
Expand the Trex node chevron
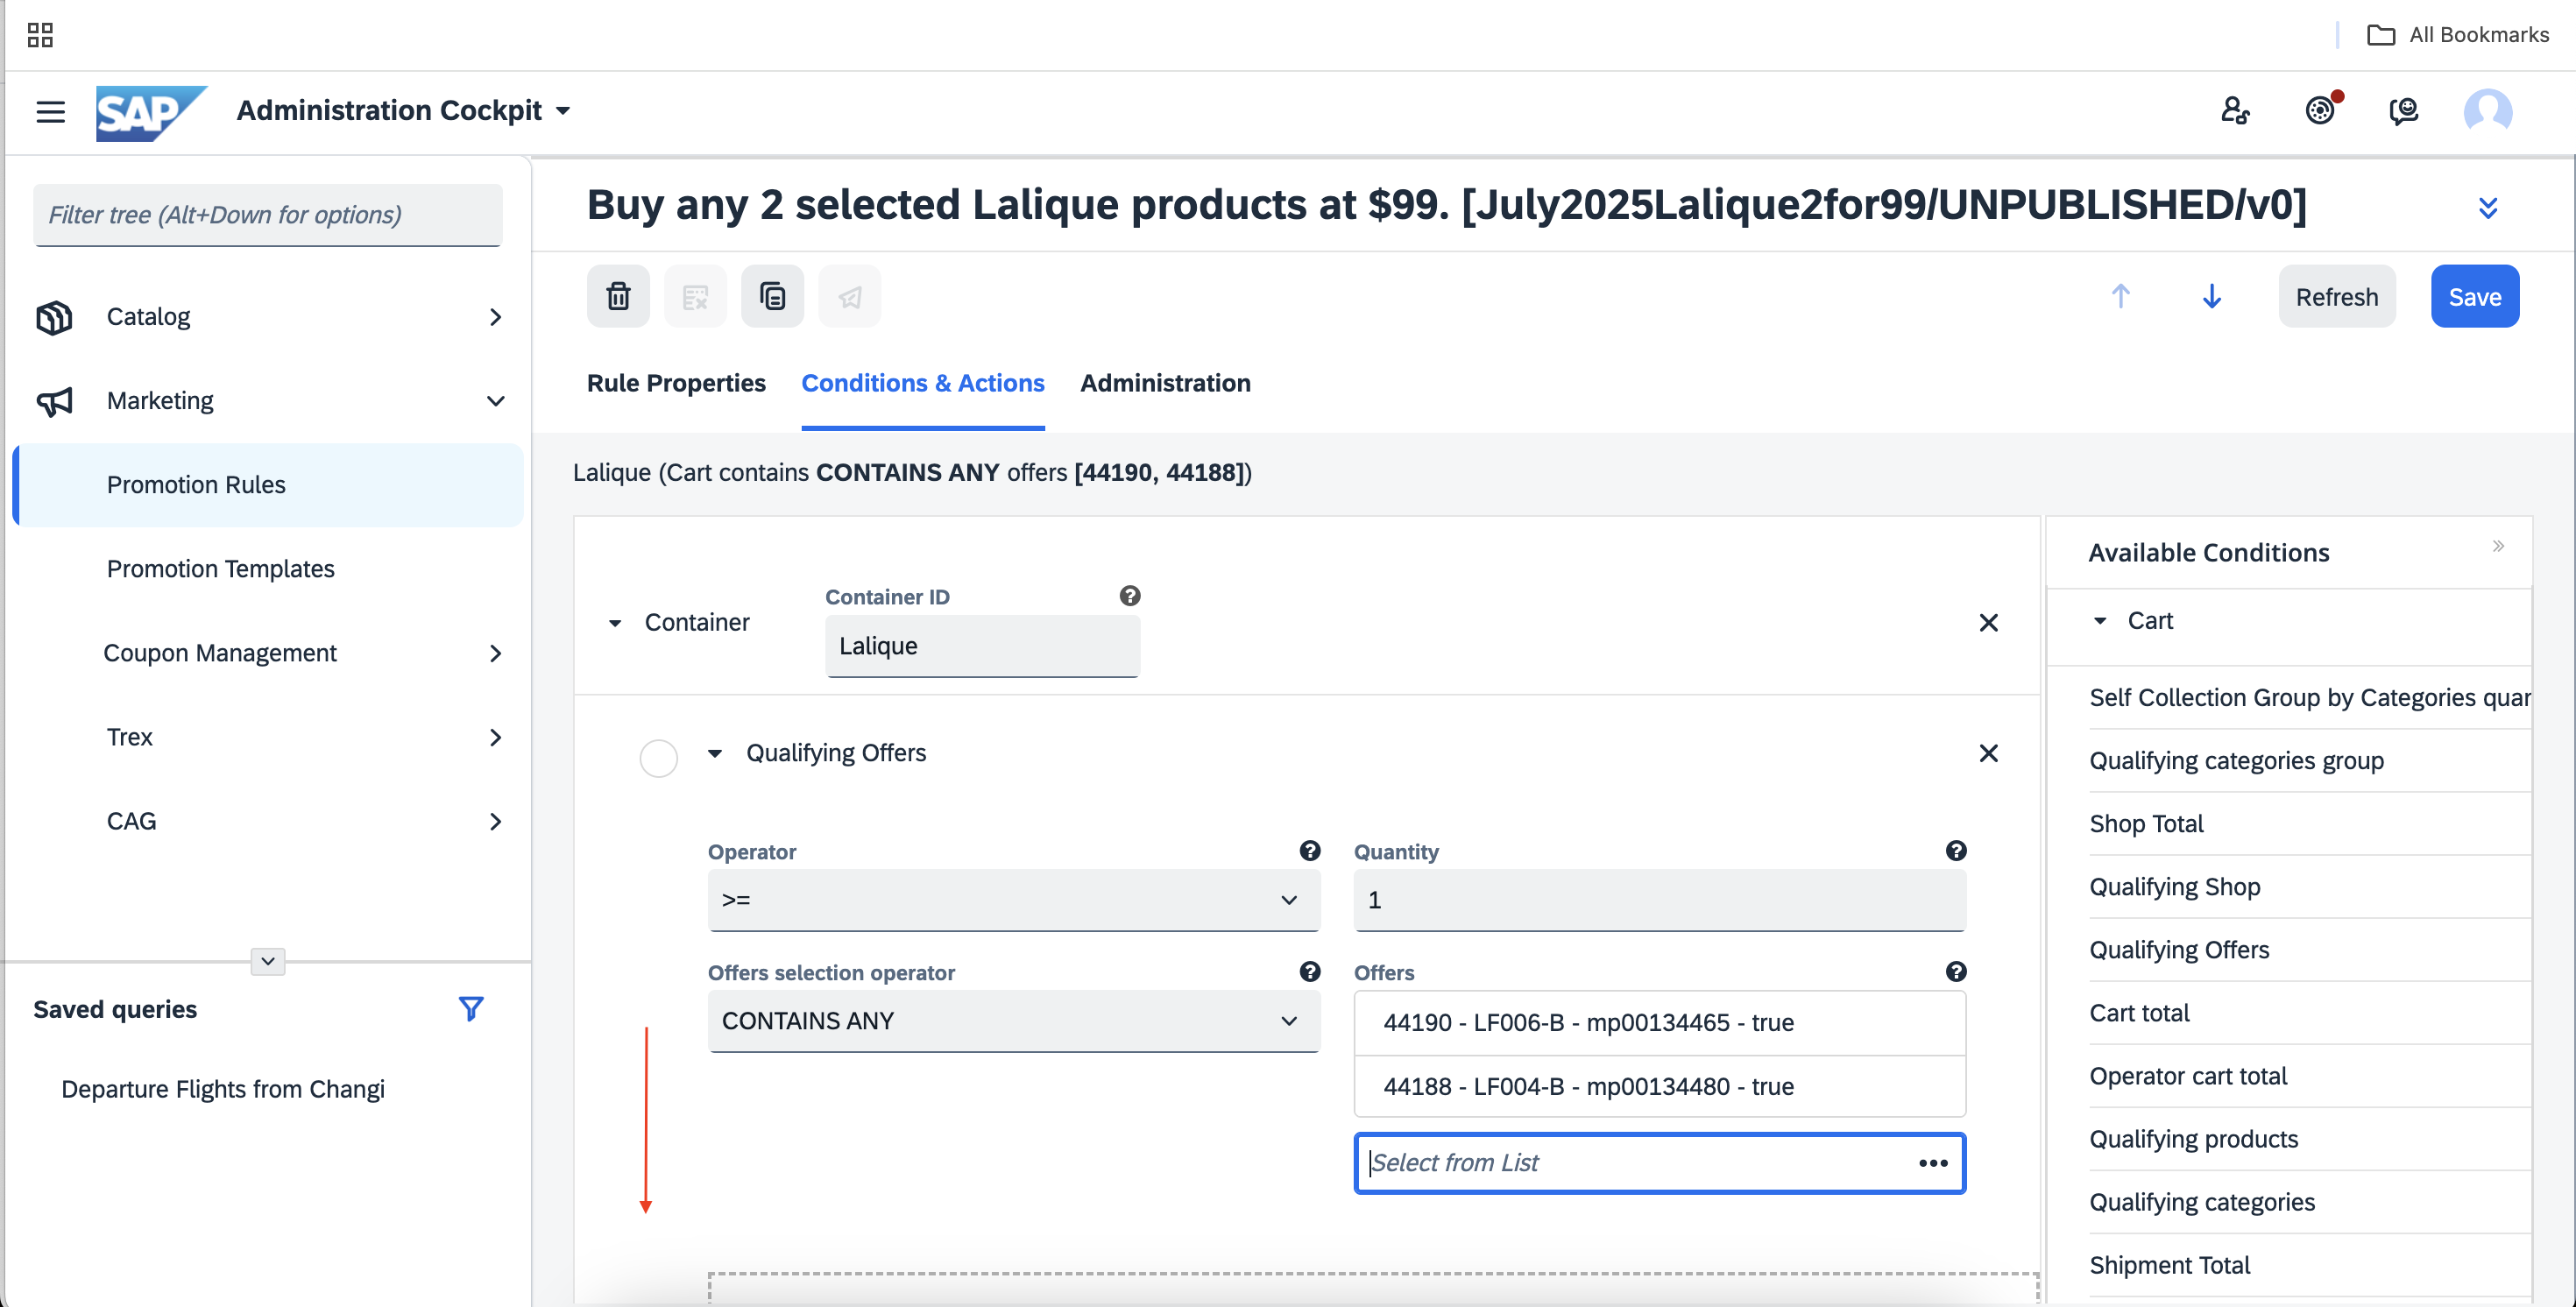(x=495, y=737)
